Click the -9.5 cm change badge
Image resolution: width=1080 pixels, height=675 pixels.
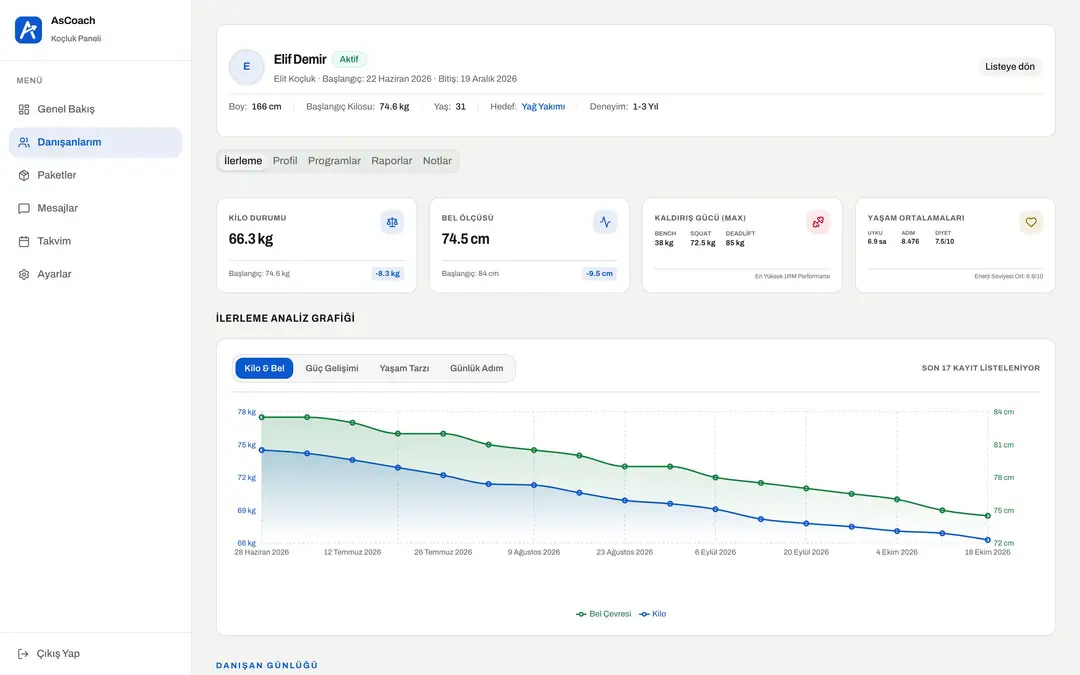[x=599, y=273]
